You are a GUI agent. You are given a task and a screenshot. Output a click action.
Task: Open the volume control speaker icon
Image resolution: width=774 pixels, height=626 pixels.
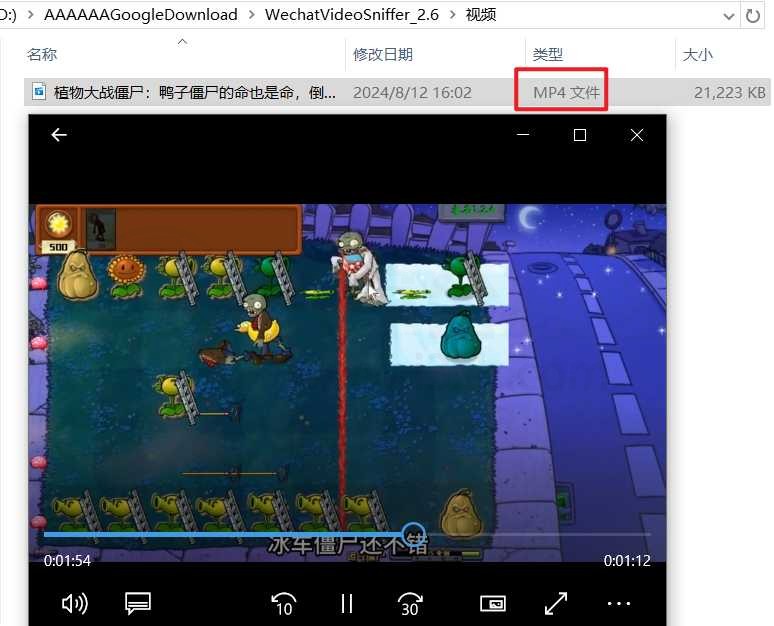click(75, 603)
